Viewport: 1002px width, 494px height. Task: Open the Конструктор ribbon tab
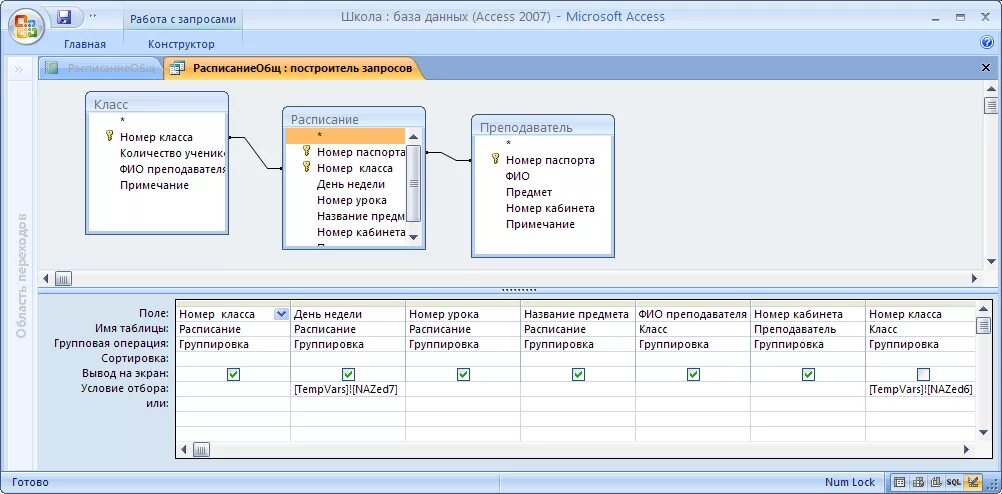click(x=181, y=44)
